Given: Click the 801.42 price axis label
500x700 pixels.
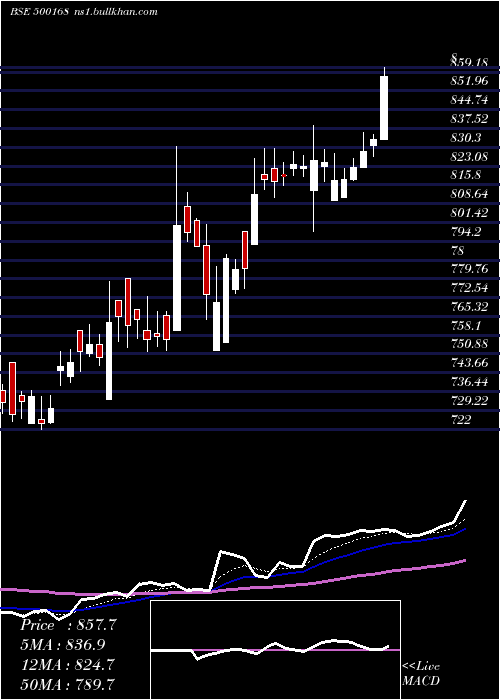Looking at the screenshot, I should pos(469,212).
